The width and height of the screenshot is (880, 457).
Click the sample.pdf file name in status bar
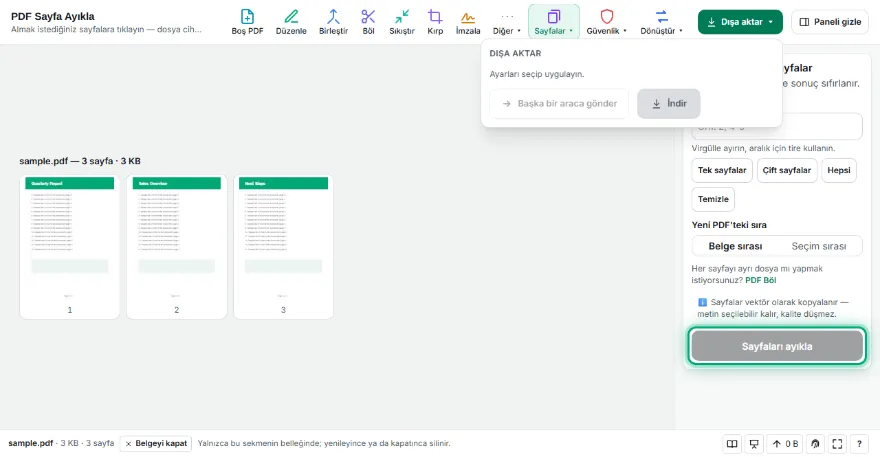pyautogui.click(x=30, y=443)
